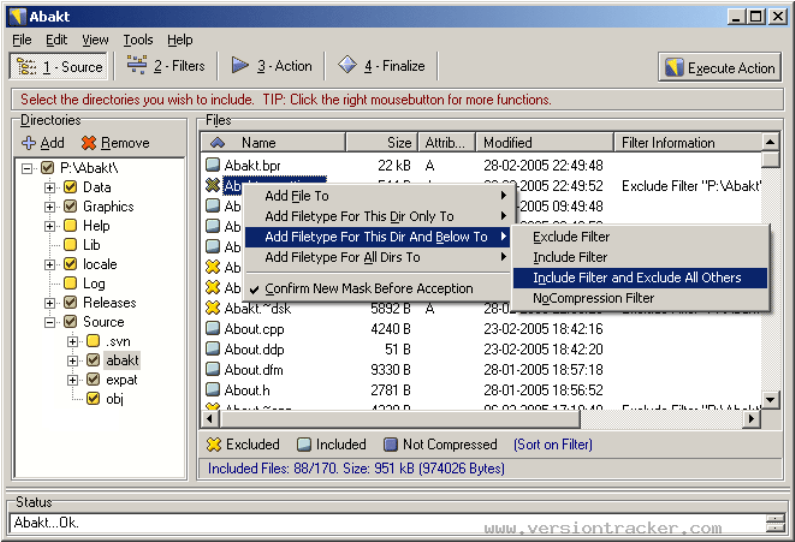Choose NoCompression Filter entry
Image resolution: width=795 pixels, height=542 pixels.
tap(640, 298)
